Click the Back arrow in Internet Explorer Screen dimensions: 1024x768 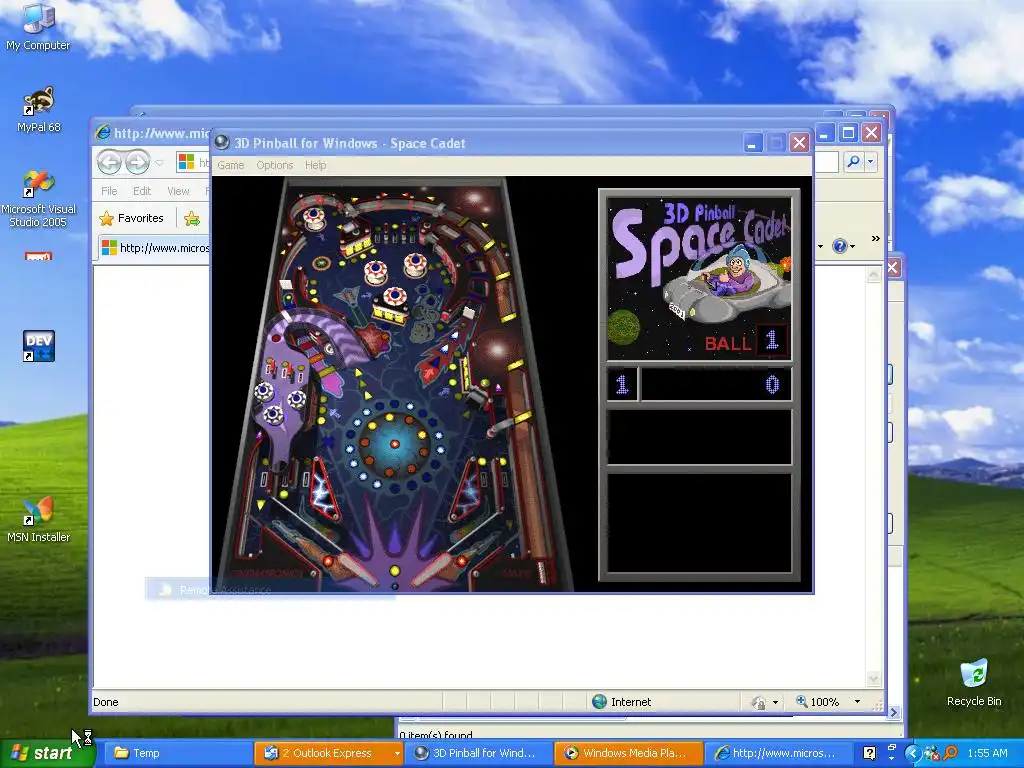point(109,162)
